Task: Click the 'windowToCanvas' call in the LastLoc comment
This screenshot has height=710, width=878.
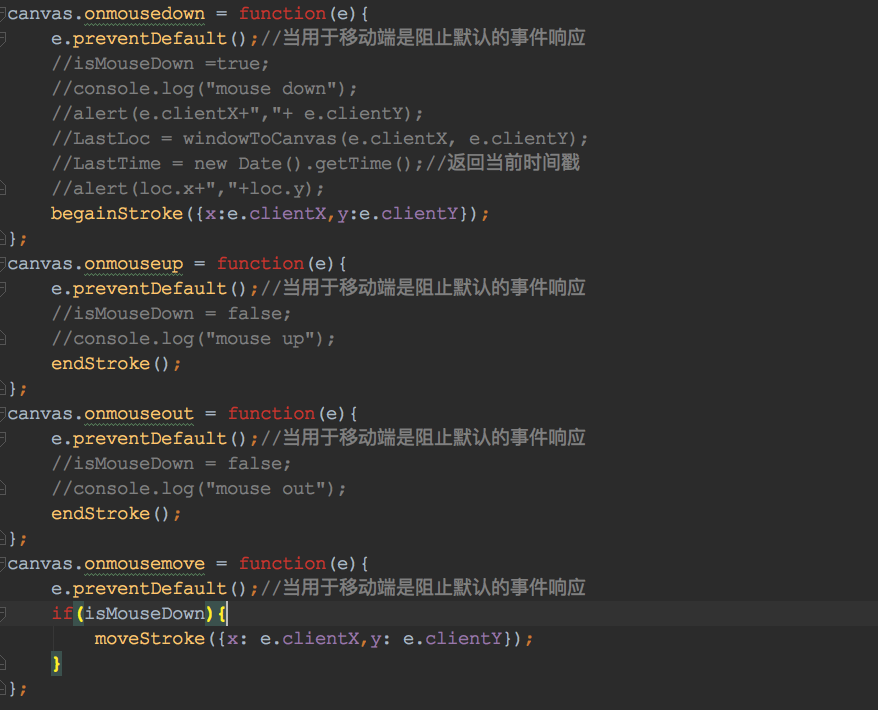Action: coord(259,138)
